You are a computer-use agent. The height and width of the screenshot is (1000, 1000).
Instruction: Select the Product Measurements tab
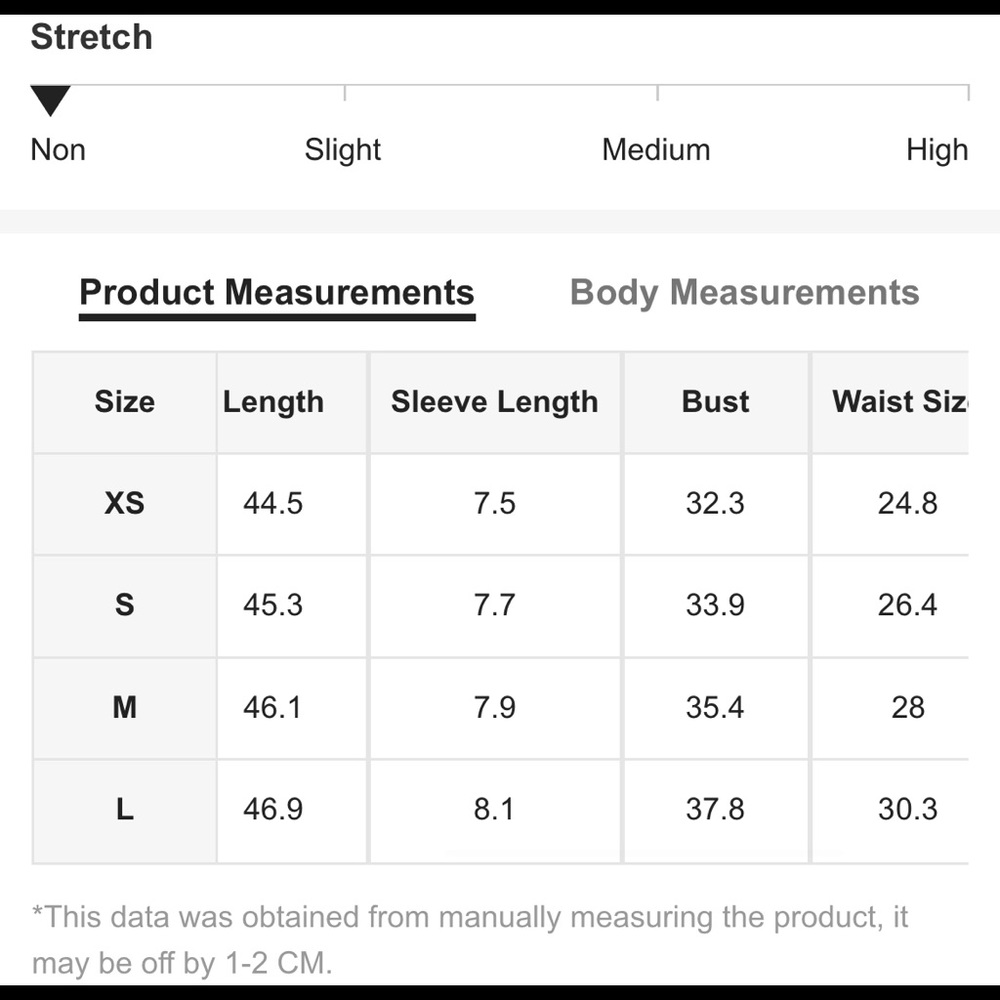[277, 293]
